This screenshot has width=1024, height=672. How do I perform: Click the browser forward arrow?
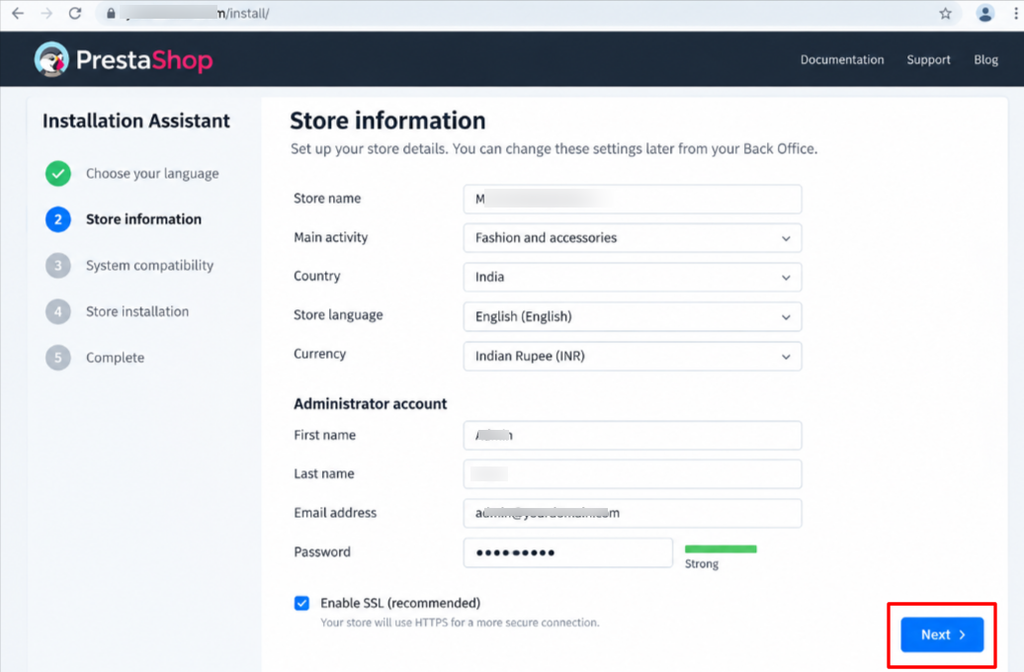(46, 13)
